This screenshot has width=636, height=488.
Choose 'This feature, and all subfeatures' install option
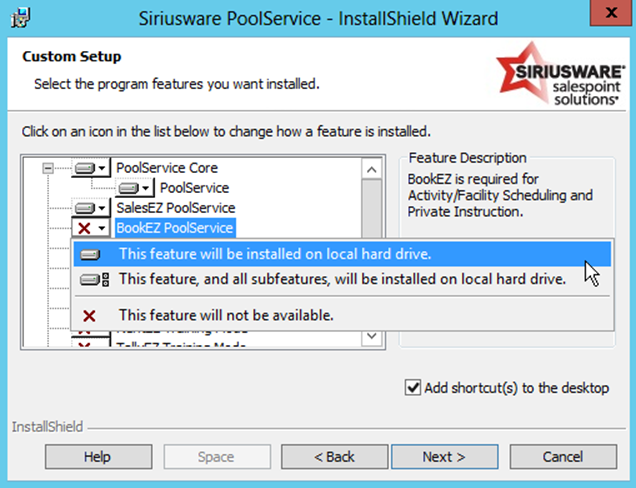tap(342, 280)
